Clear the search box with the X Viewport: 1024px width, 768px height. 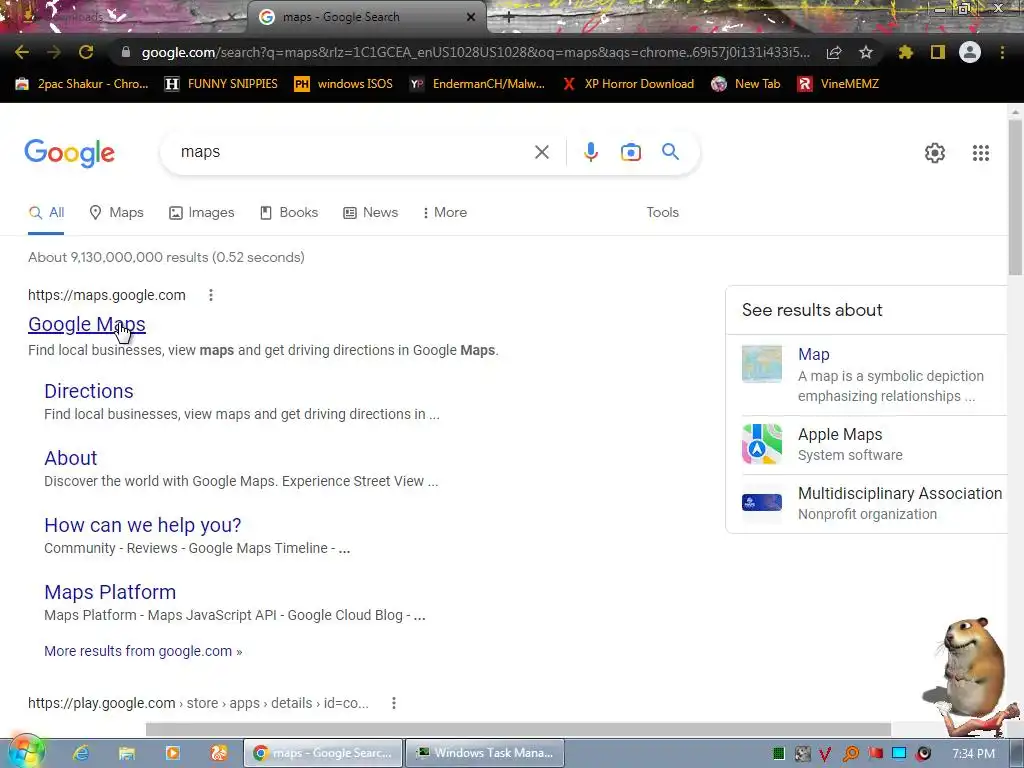(x=541, y=152)
